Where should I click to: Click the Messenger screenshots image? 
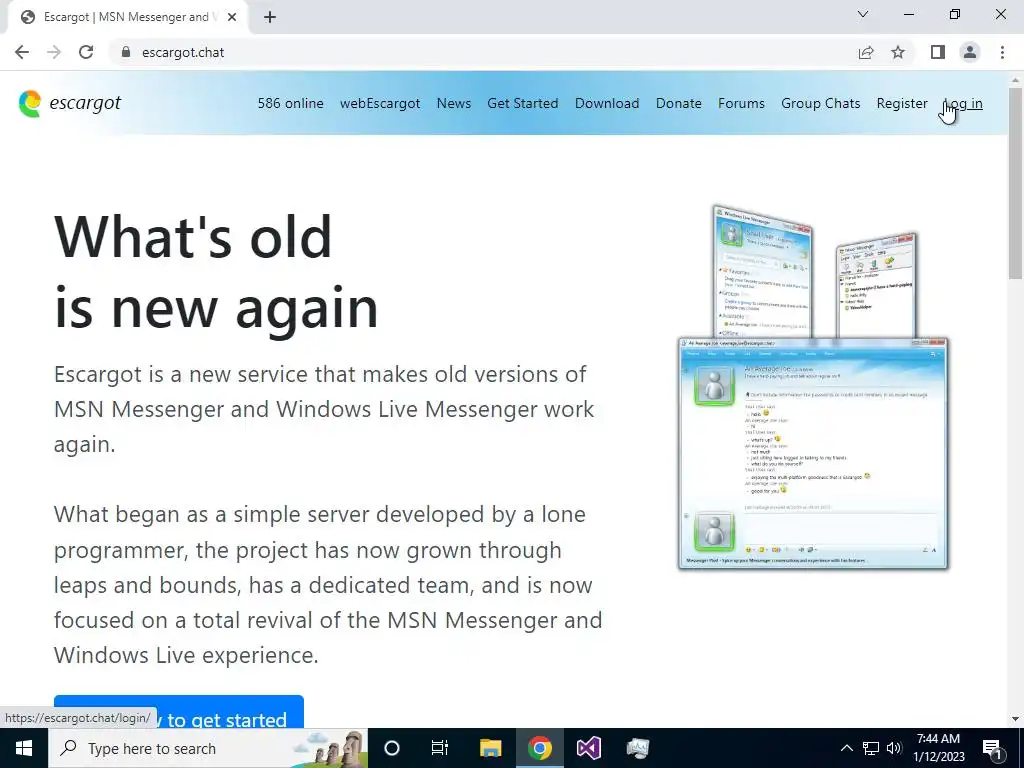coord(813,388)
